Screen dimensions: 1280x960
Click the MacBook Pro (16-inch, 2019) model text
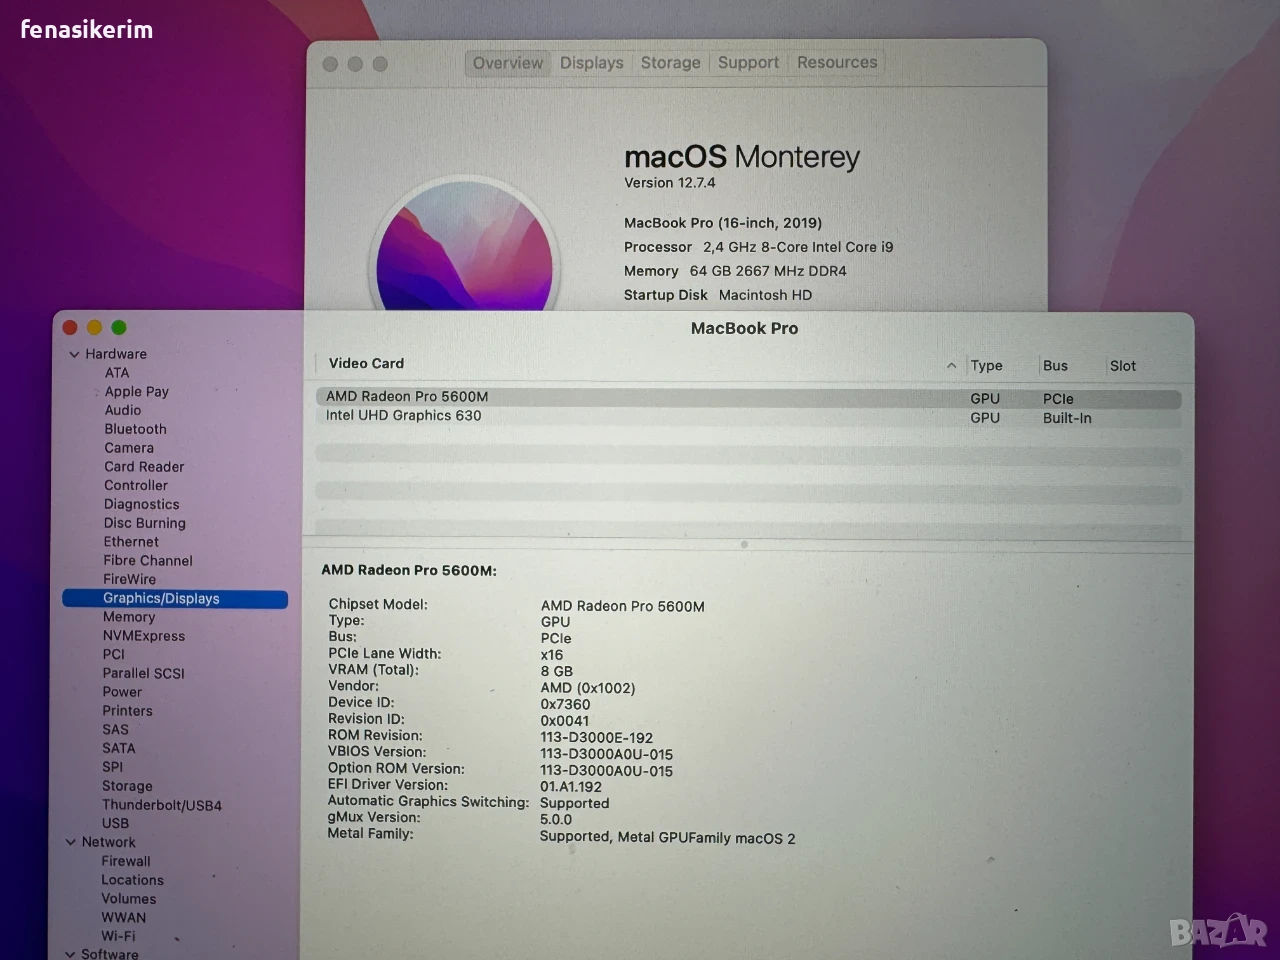[723, 223]
